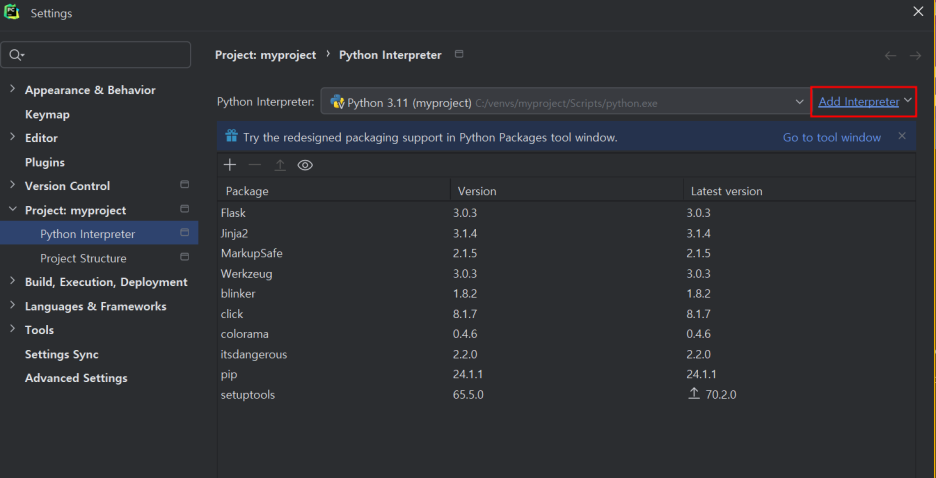The width and height of the screenshot is (936, 478).
Task: Select the pip package row
Action: 566,374
